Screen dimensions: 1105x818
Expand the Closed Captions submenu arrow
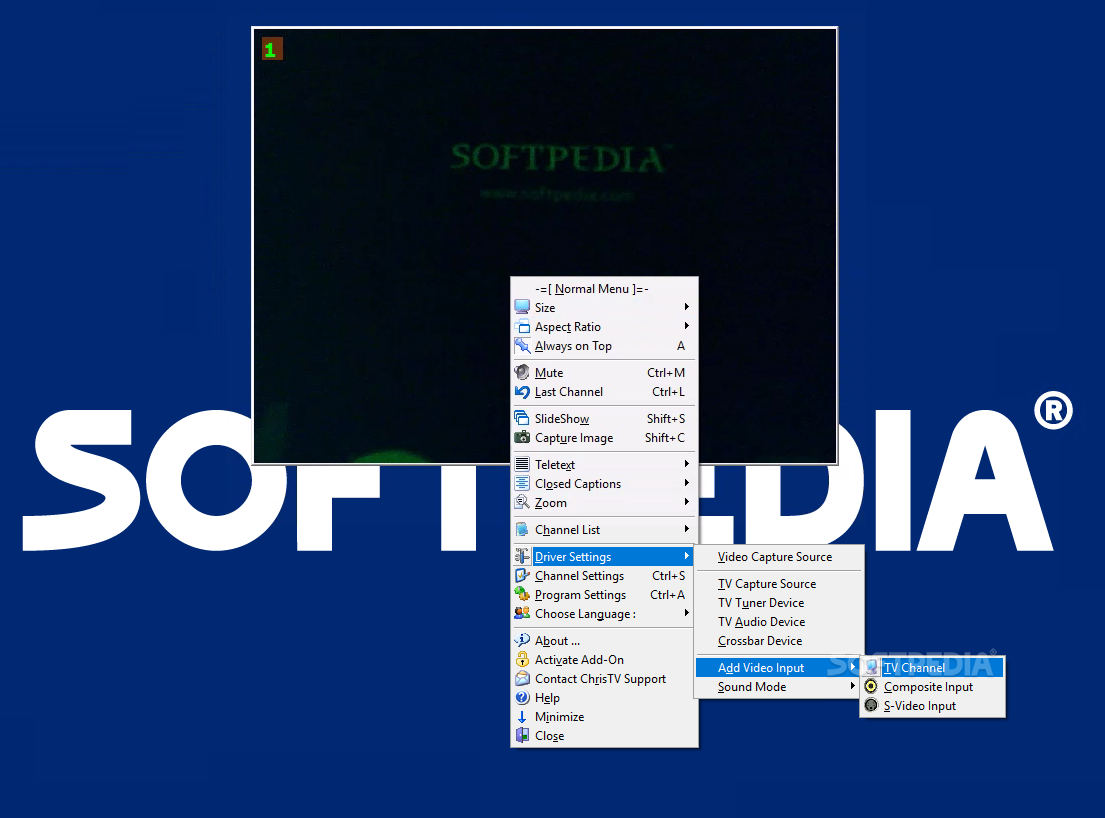686,483
